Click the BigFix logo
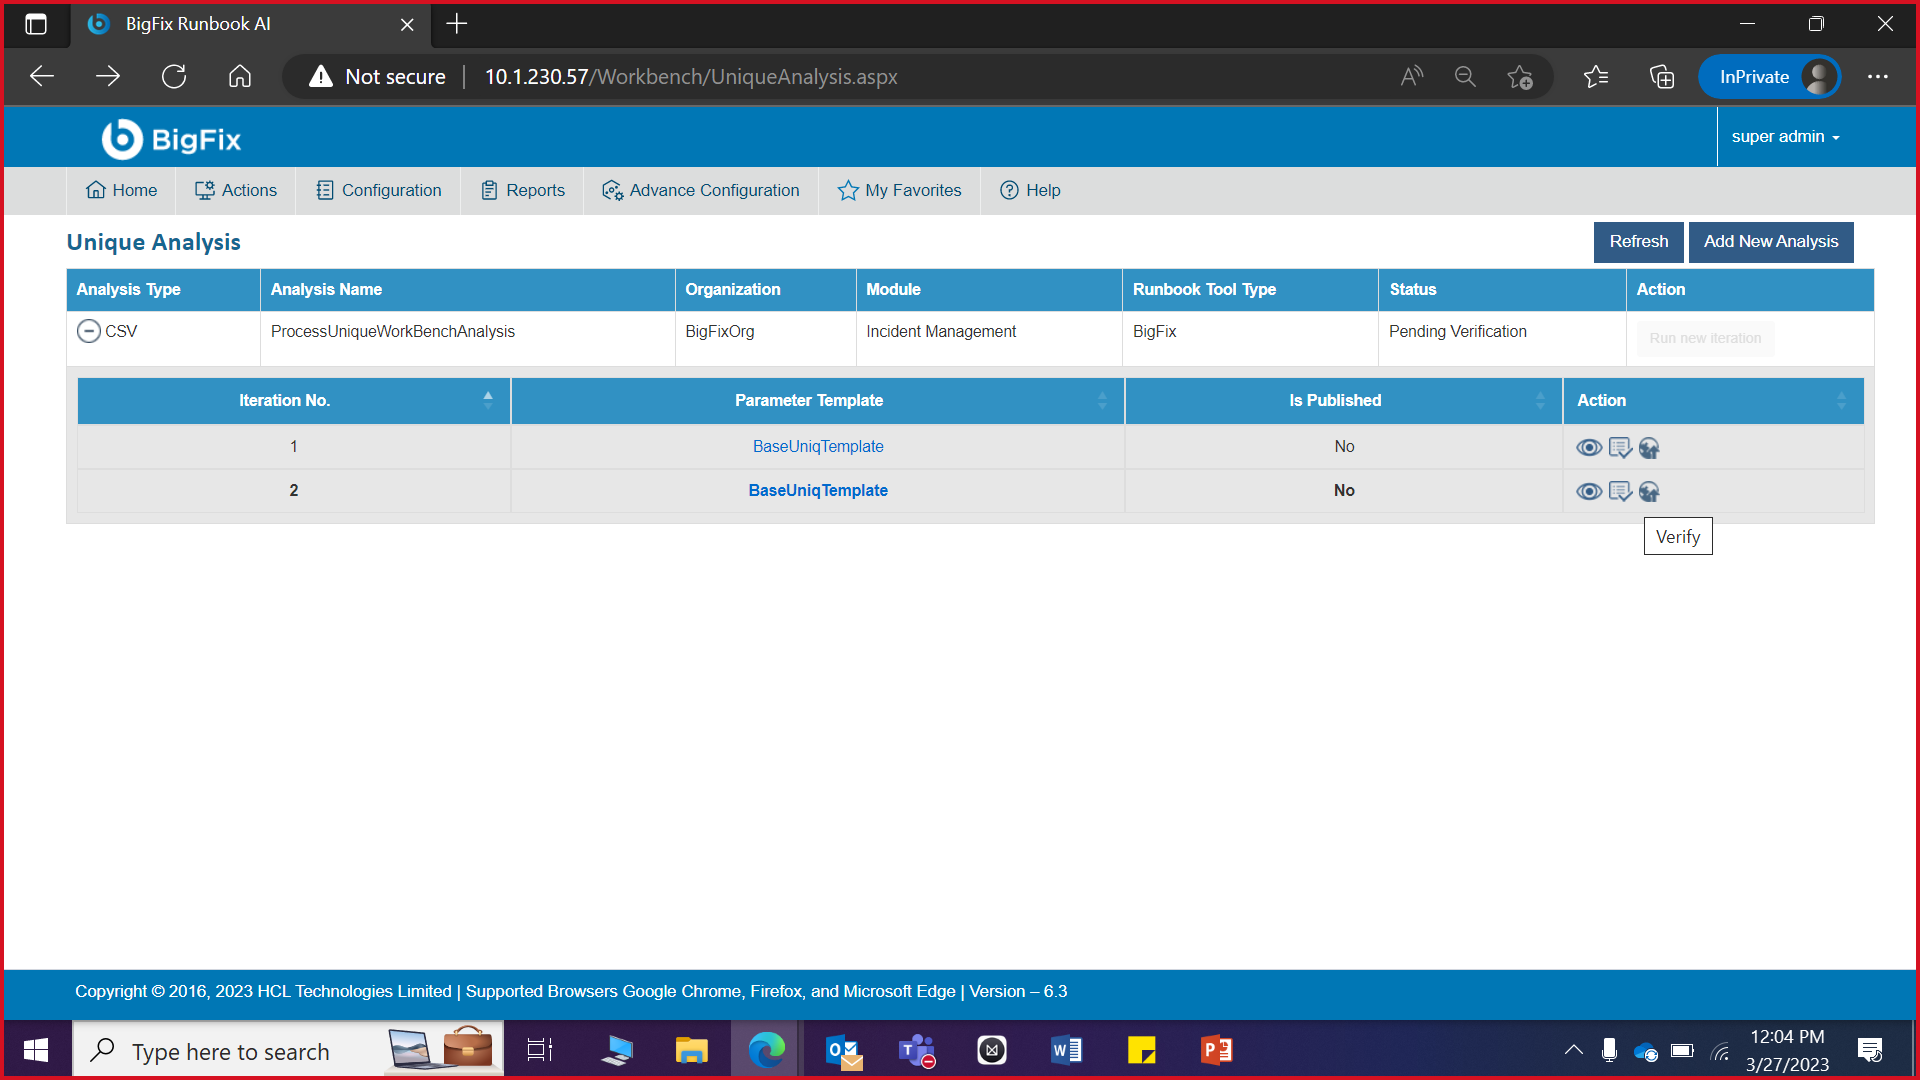The height and width of the screenshot is (1080, 1920). (171, 139)
